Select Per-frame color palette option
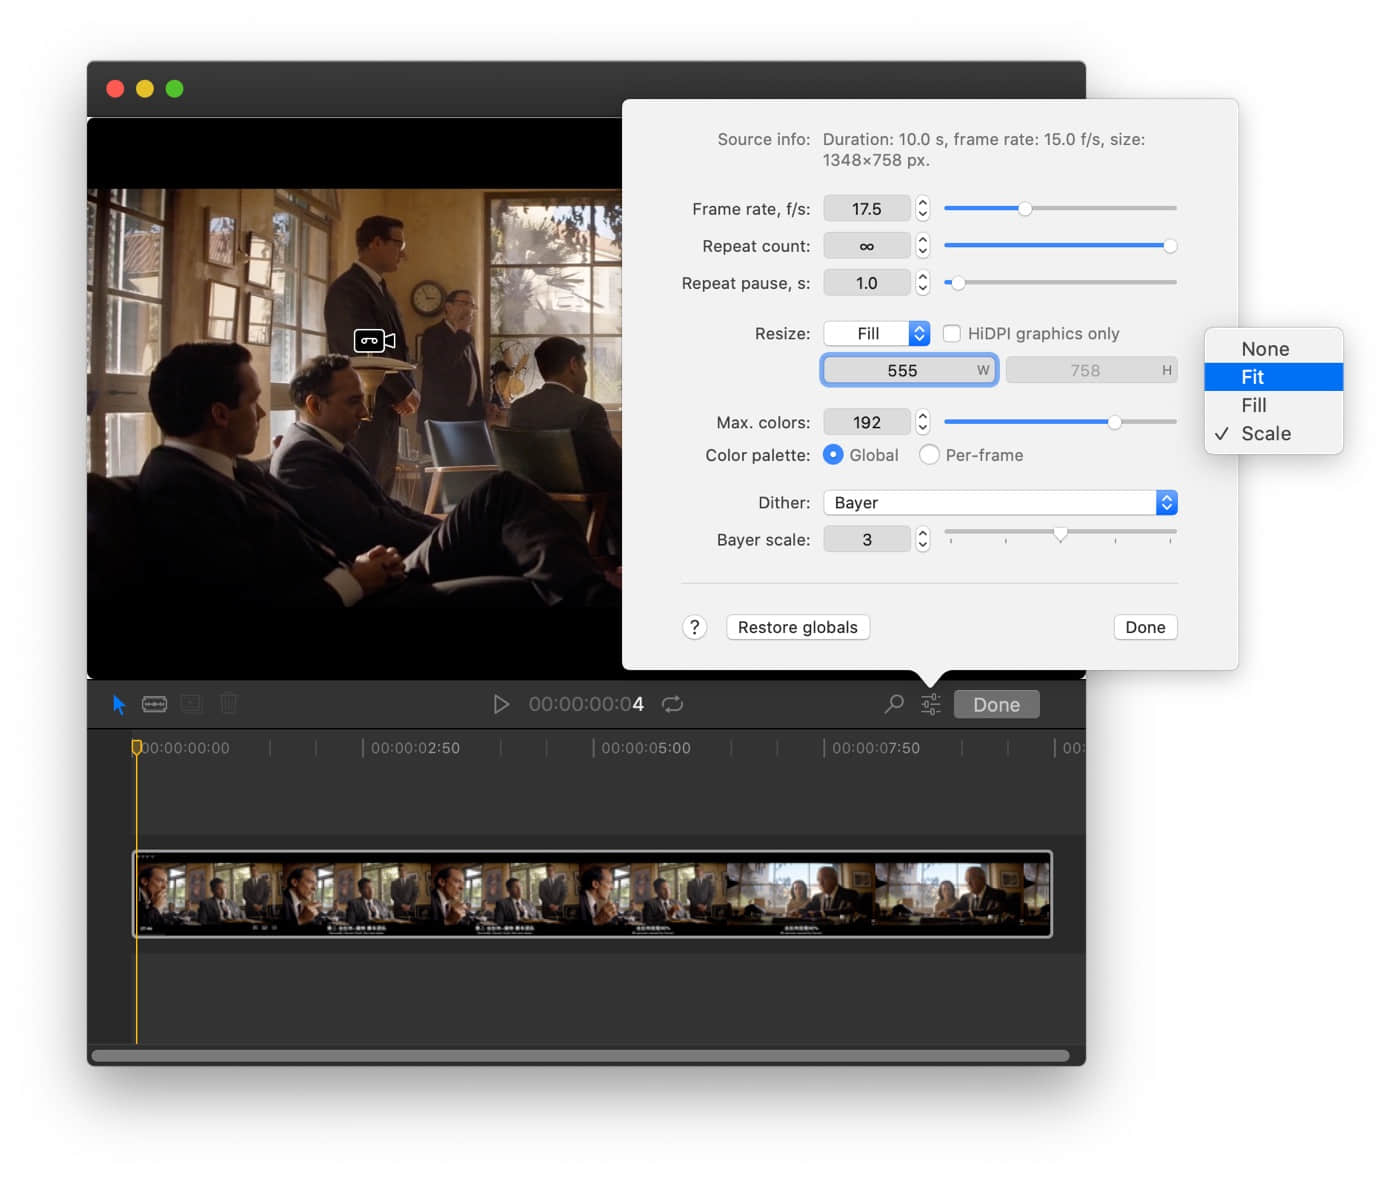The height and width of the screenshot is (1180, 1388). point(929,455)
